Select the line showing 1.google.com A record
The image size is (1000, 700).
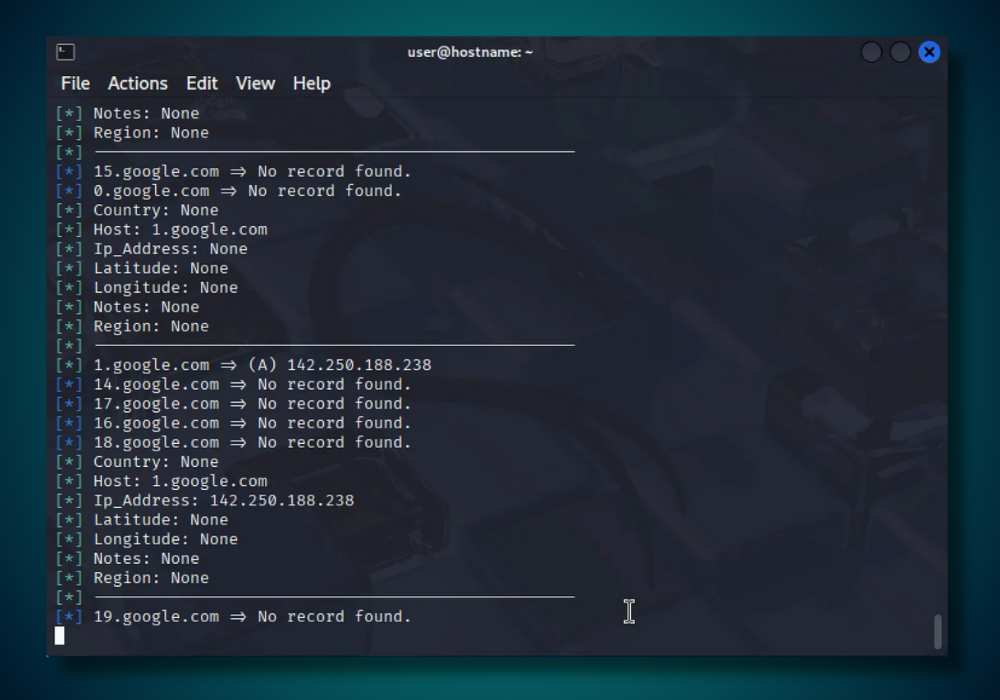point(247,364)
